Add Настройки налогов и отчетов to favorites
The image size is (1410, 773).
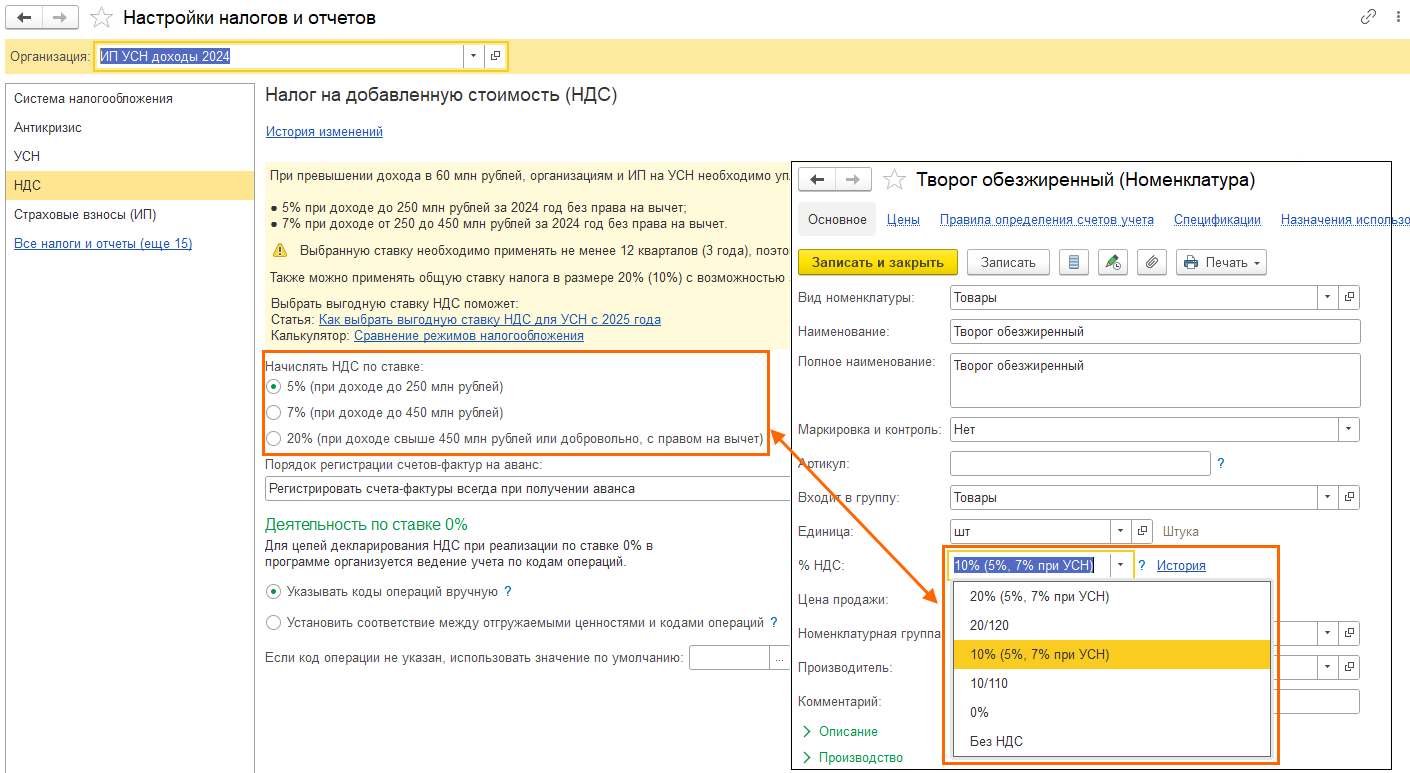(101, 17)
